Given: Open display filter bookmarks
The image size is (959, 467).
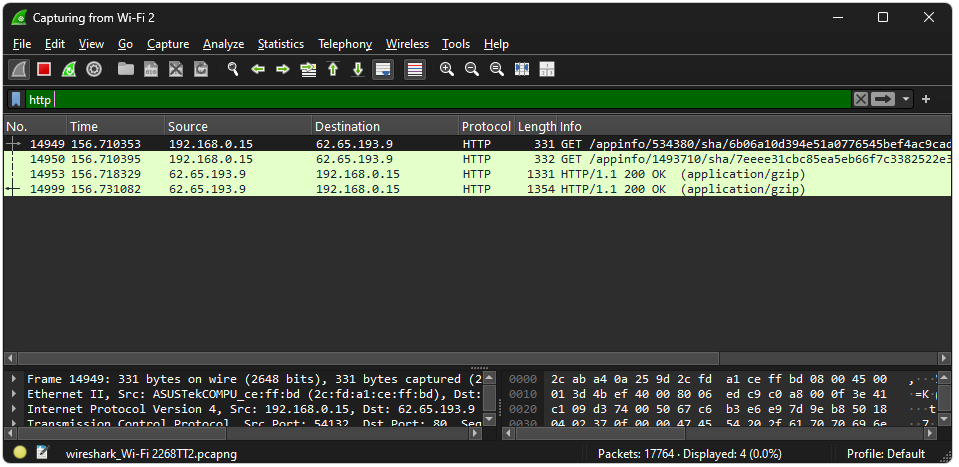Looking at the screenshot, I should pyautogui.click(x=17, y=99).
